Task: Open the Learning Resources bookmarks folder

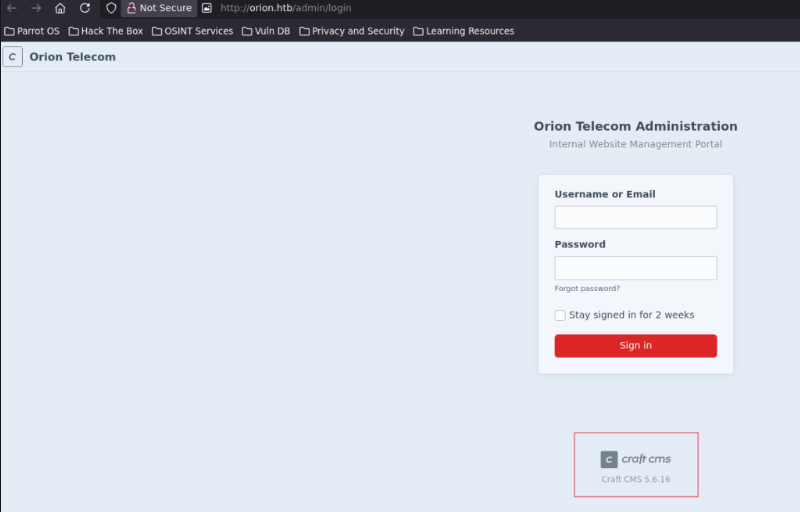Action: coord(463,31)
